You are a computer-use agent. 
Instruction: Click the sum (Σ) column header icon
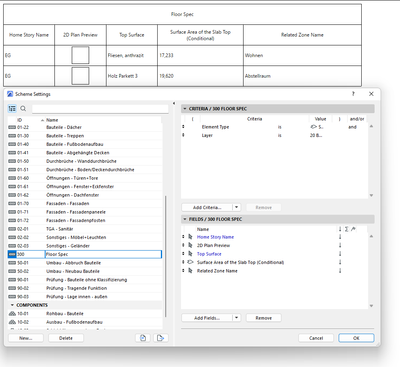(x=347, y=229)
